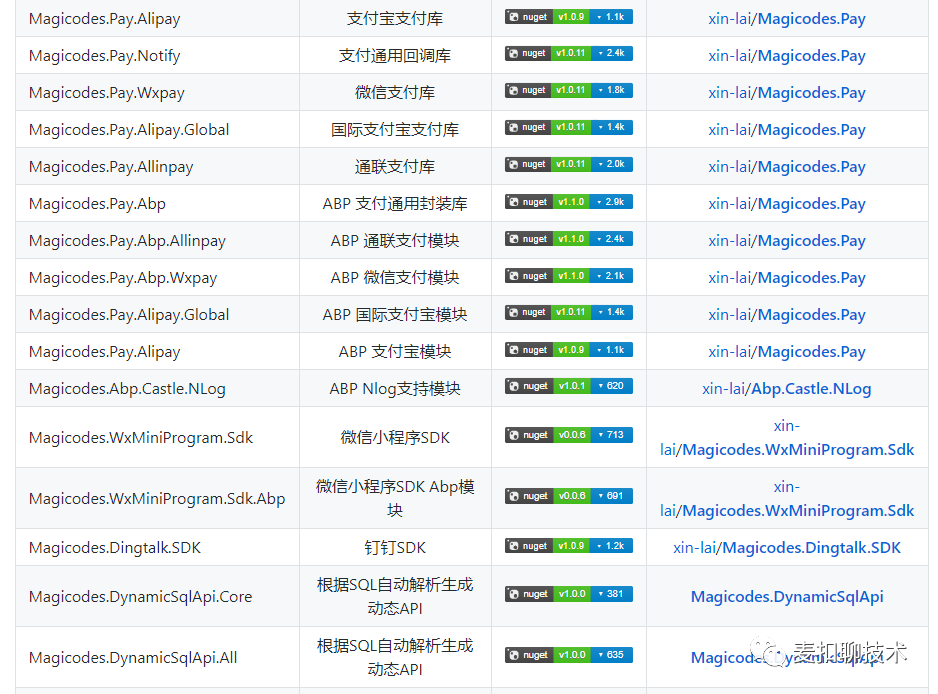Click the Magicodes.DynamicSqlApi.All package name
Viewport: 938px width, 694px height.
133,658
